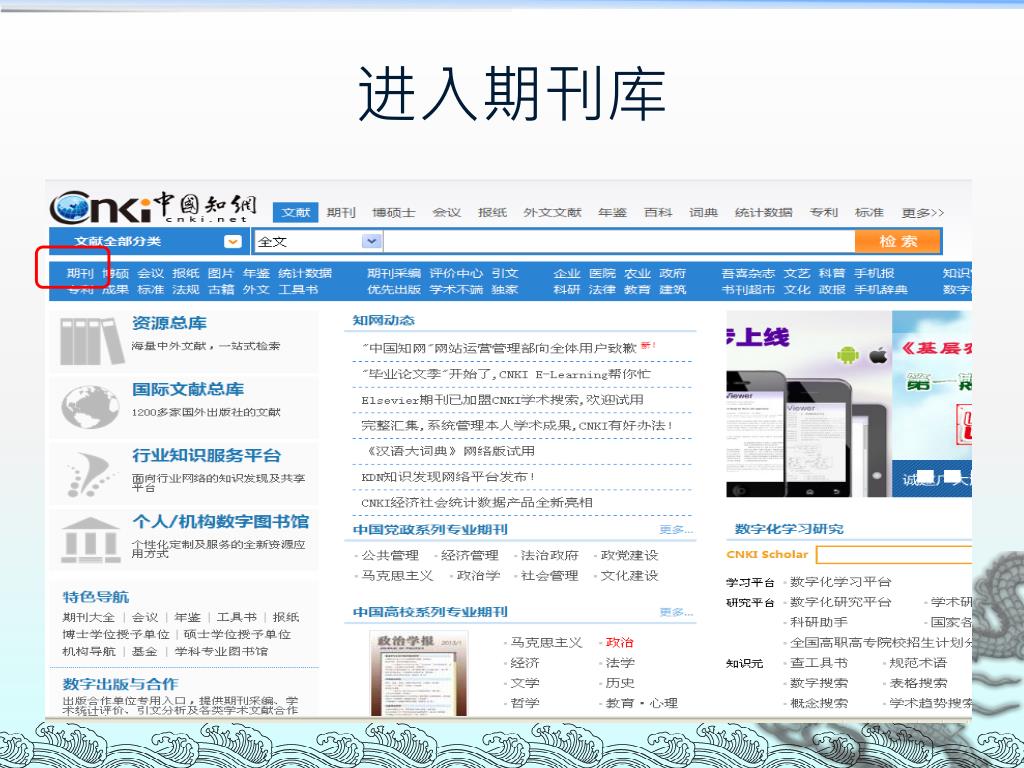
Task: Open the 文献全部分类 dropdown arrow
Action: (x=232, y=242)
